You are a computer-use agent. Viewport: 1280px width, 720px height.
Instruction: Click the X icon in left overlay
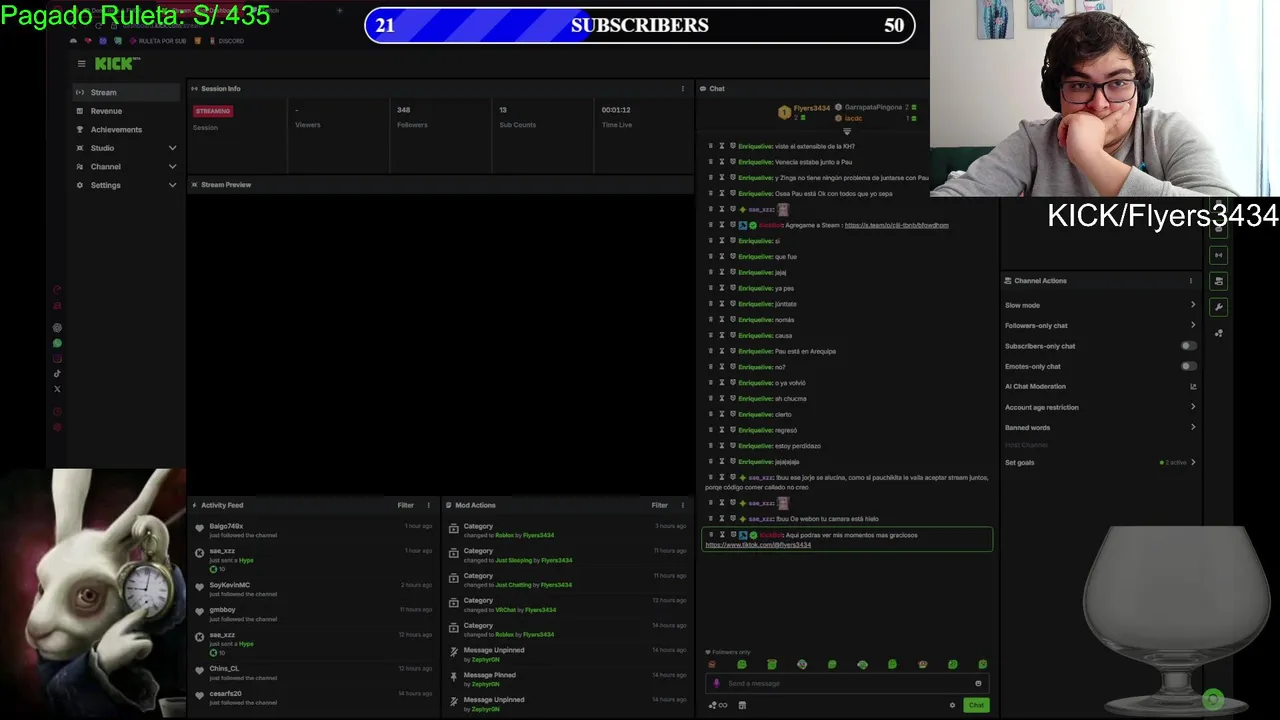coord(57,389)
